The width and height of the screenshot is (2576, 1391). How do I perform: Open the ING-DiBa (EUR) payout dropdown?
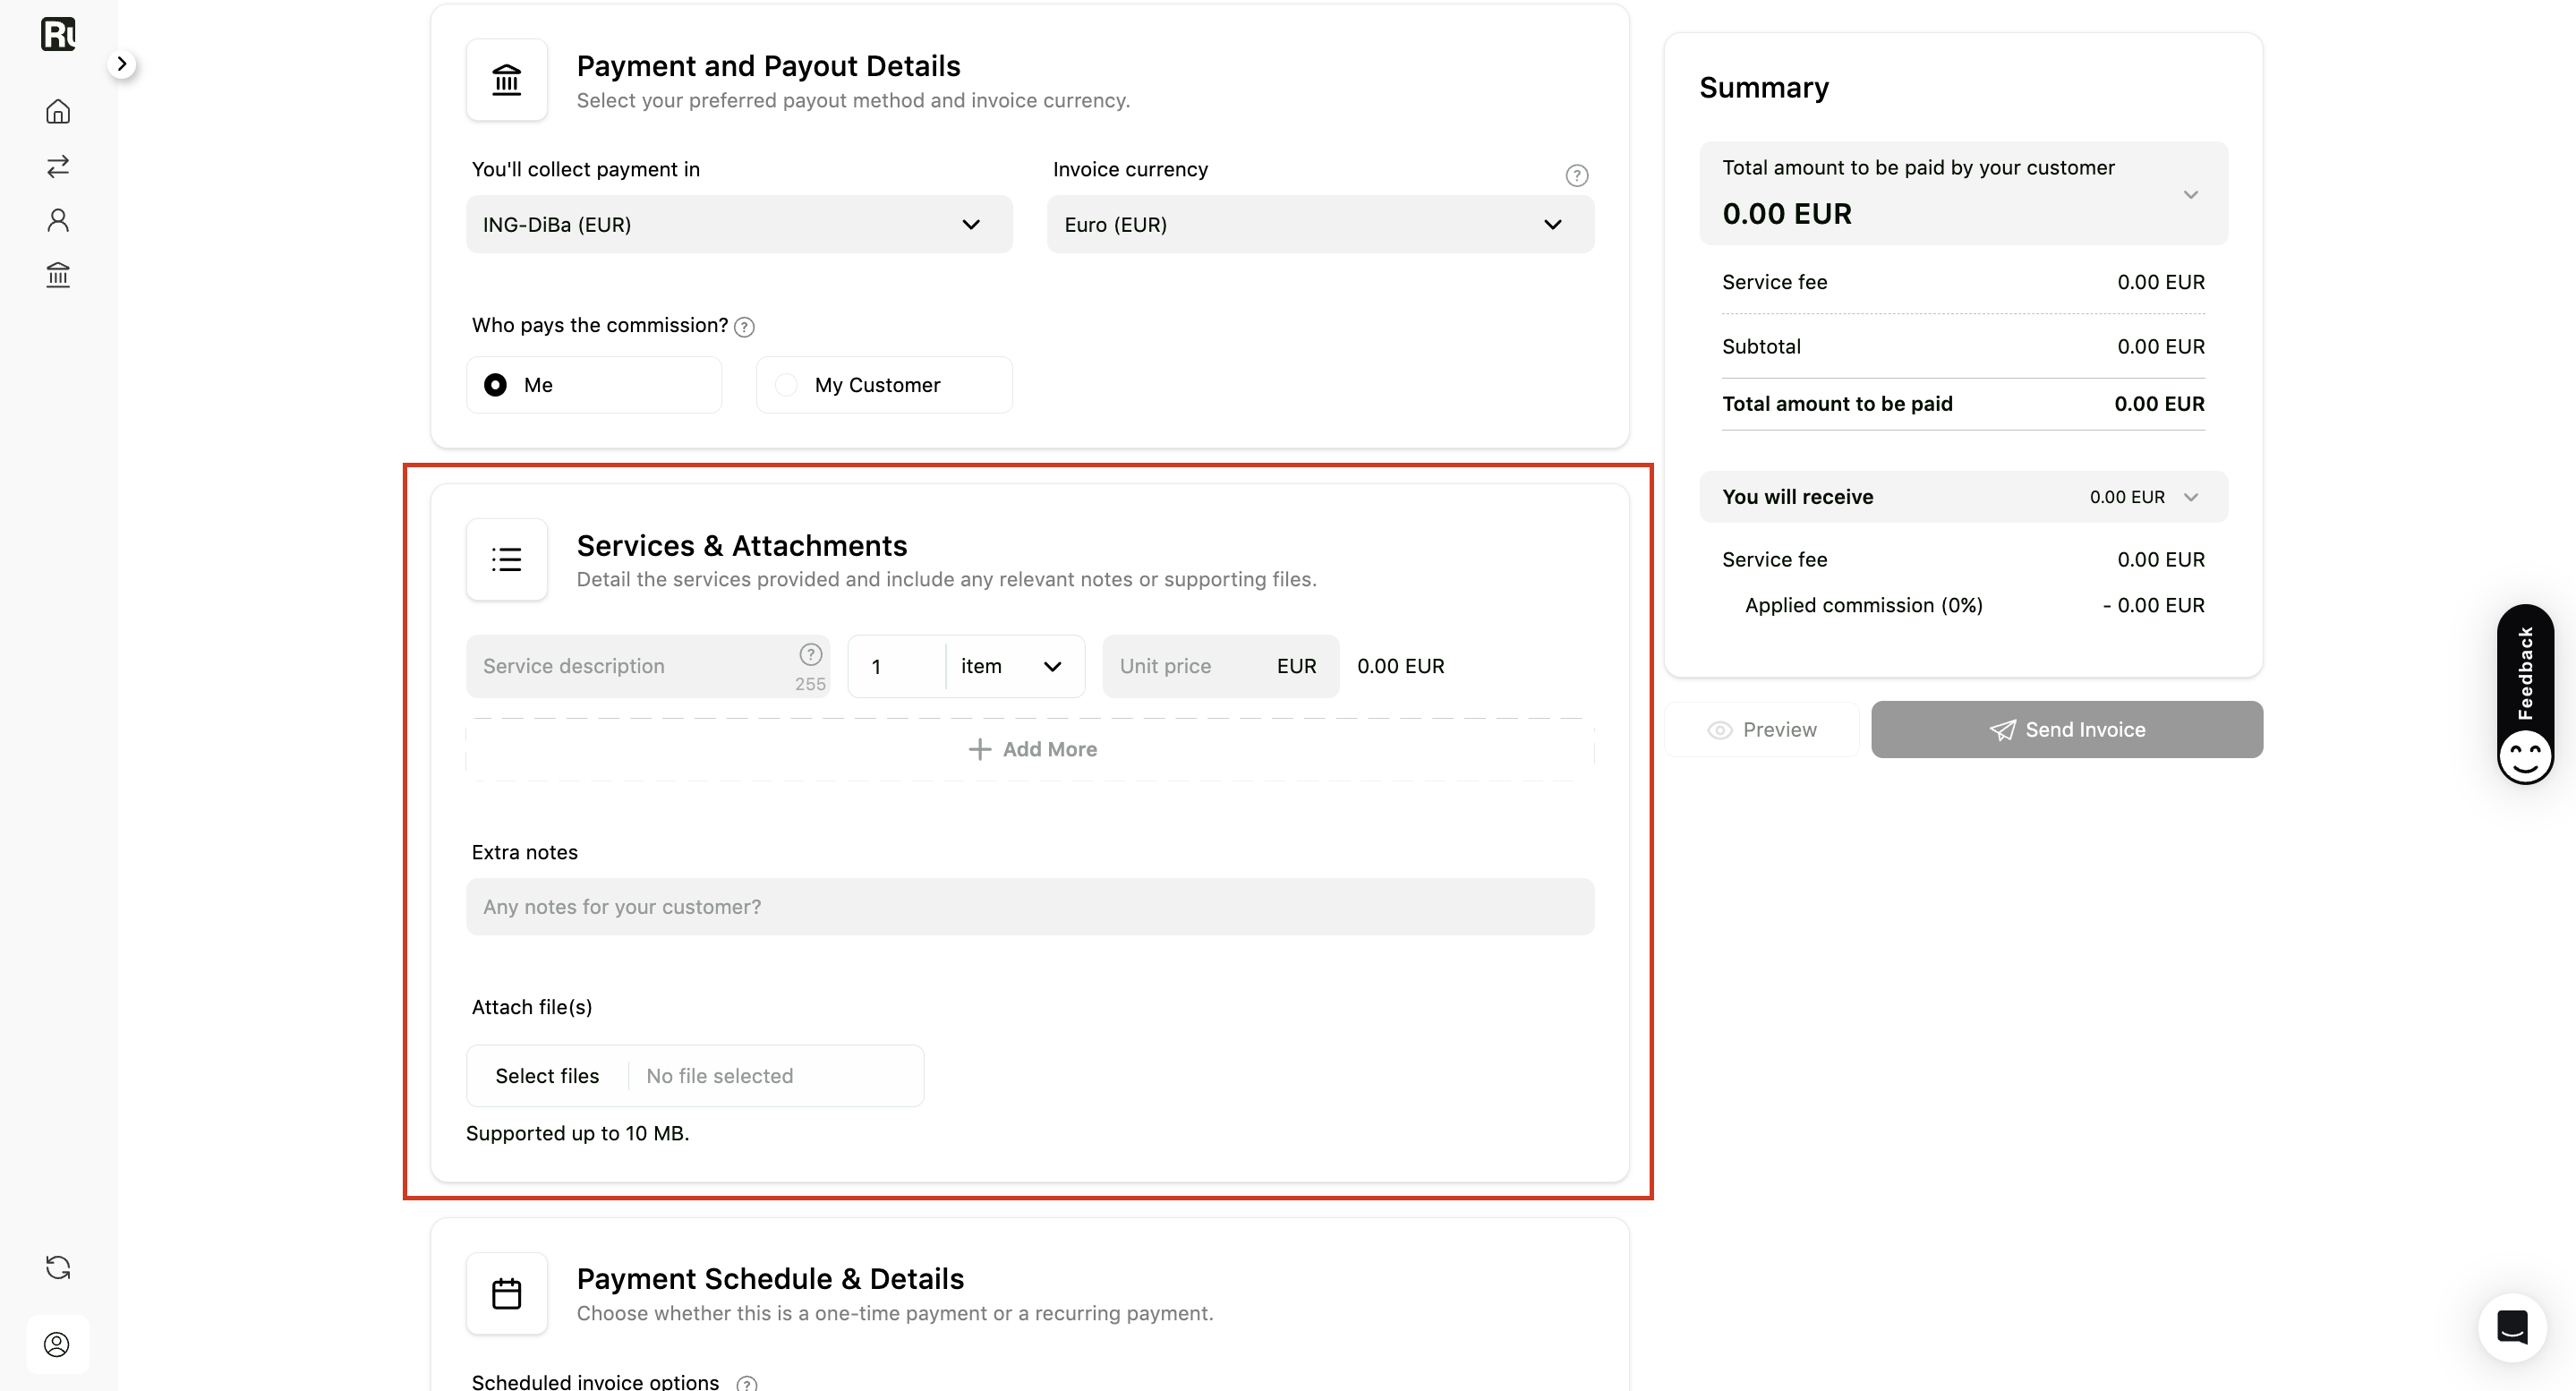click(x=739, y=225)
